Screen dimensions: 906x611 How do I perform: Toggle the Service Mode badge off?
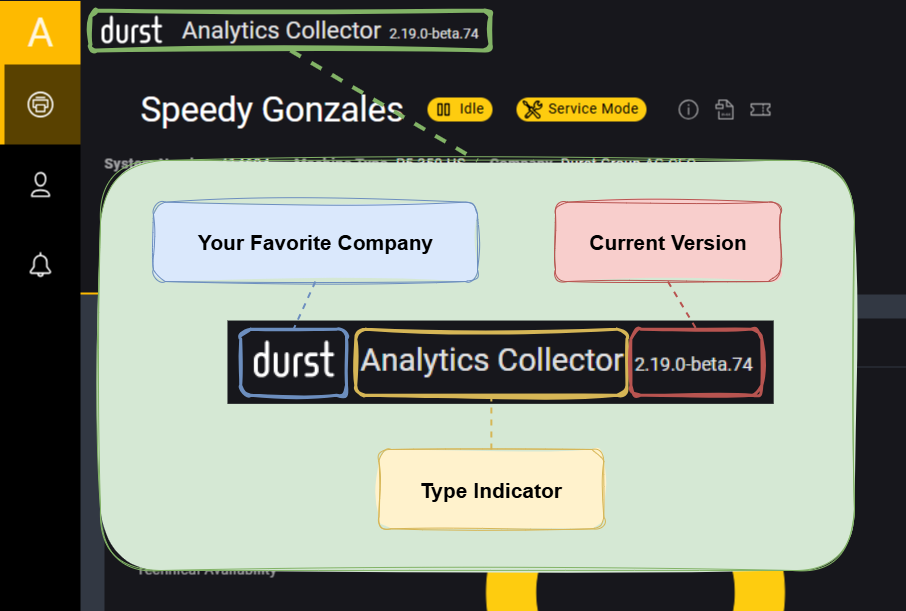click(581, 110)
